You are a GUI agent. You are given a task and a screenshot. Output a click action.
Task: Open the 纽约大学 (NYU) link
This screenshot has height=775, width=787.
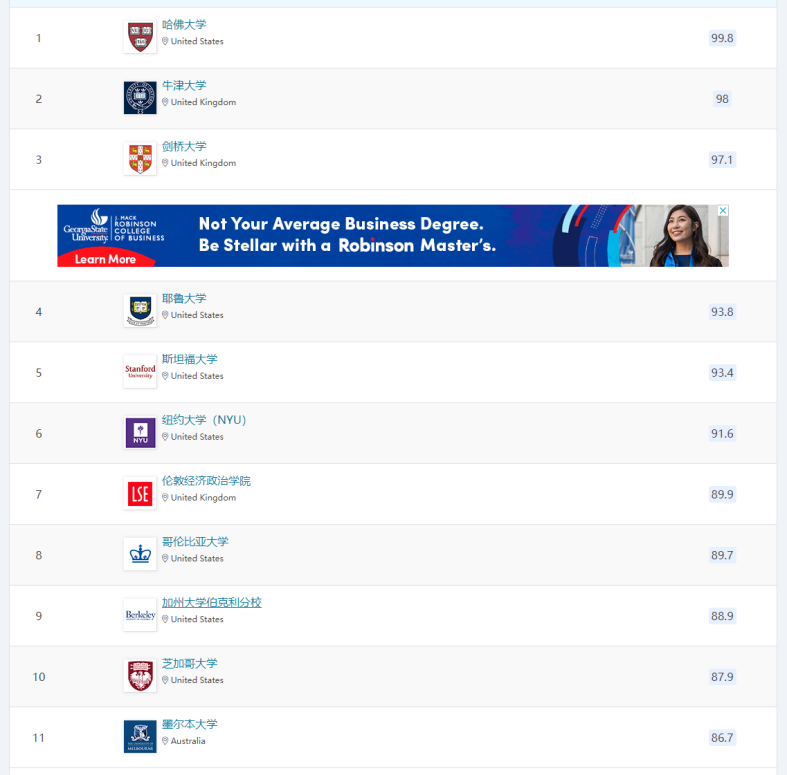[204, 420]
